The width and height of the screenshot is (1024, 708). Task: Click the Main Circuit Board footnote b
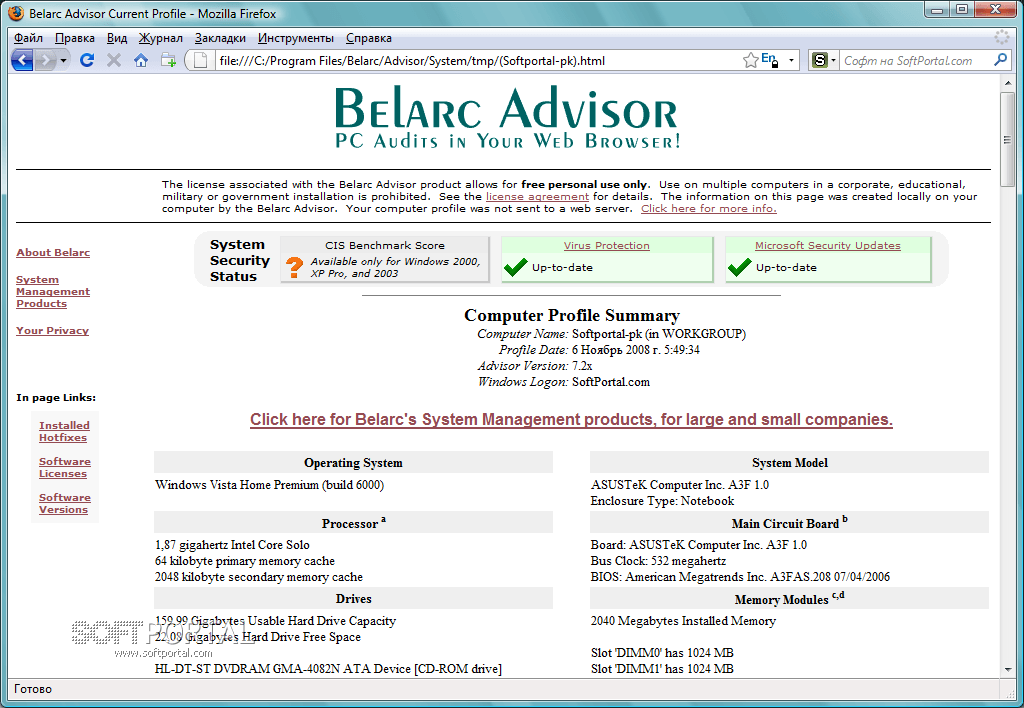point(845,519)
